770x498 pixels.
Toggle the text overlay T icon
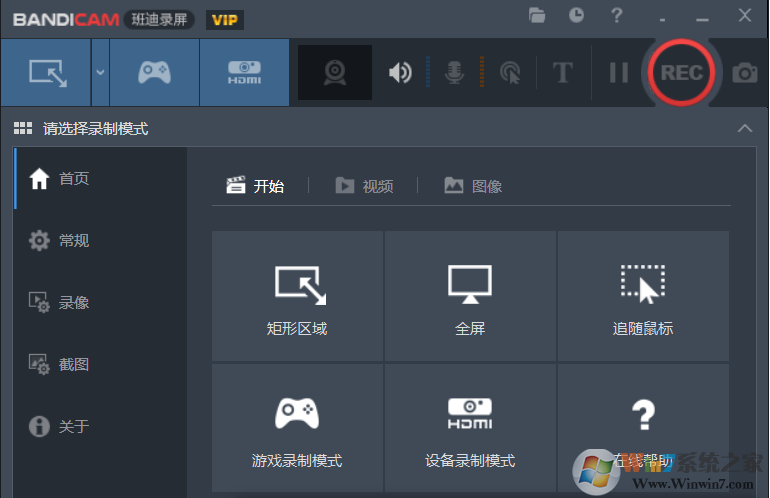click(x=563, y=73)
